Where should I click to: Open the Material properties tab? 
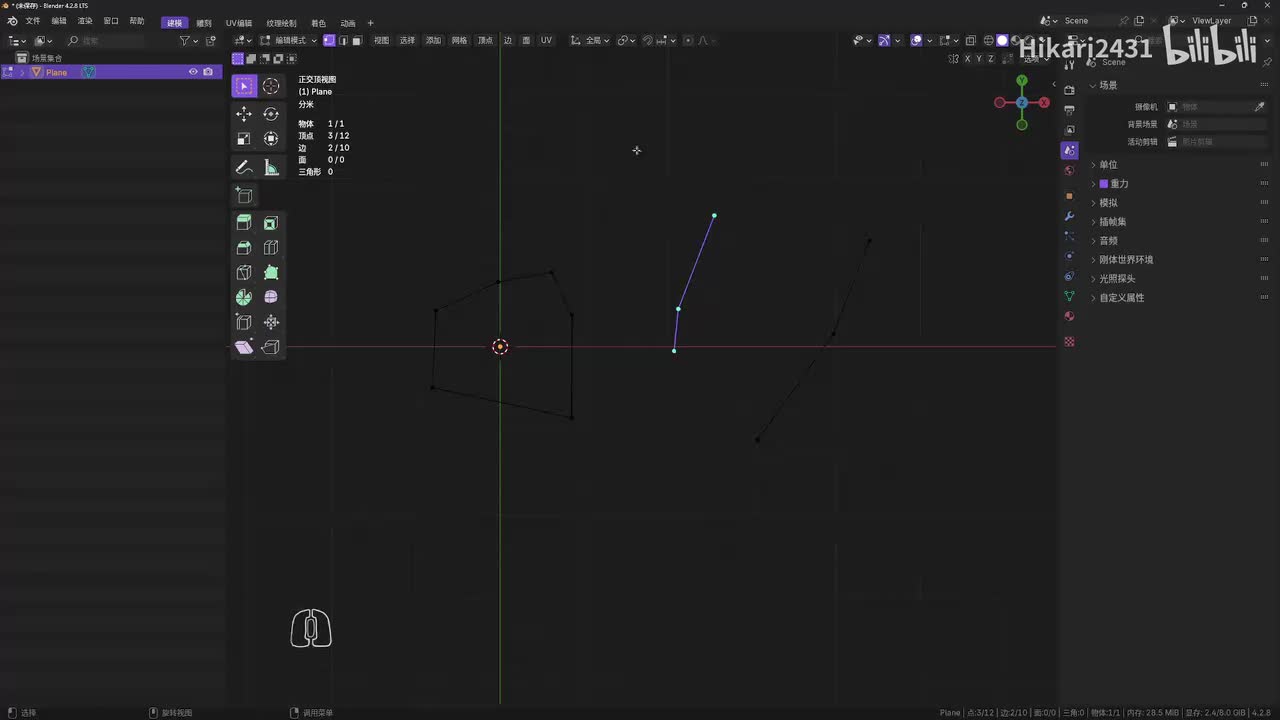(1069, 316)
